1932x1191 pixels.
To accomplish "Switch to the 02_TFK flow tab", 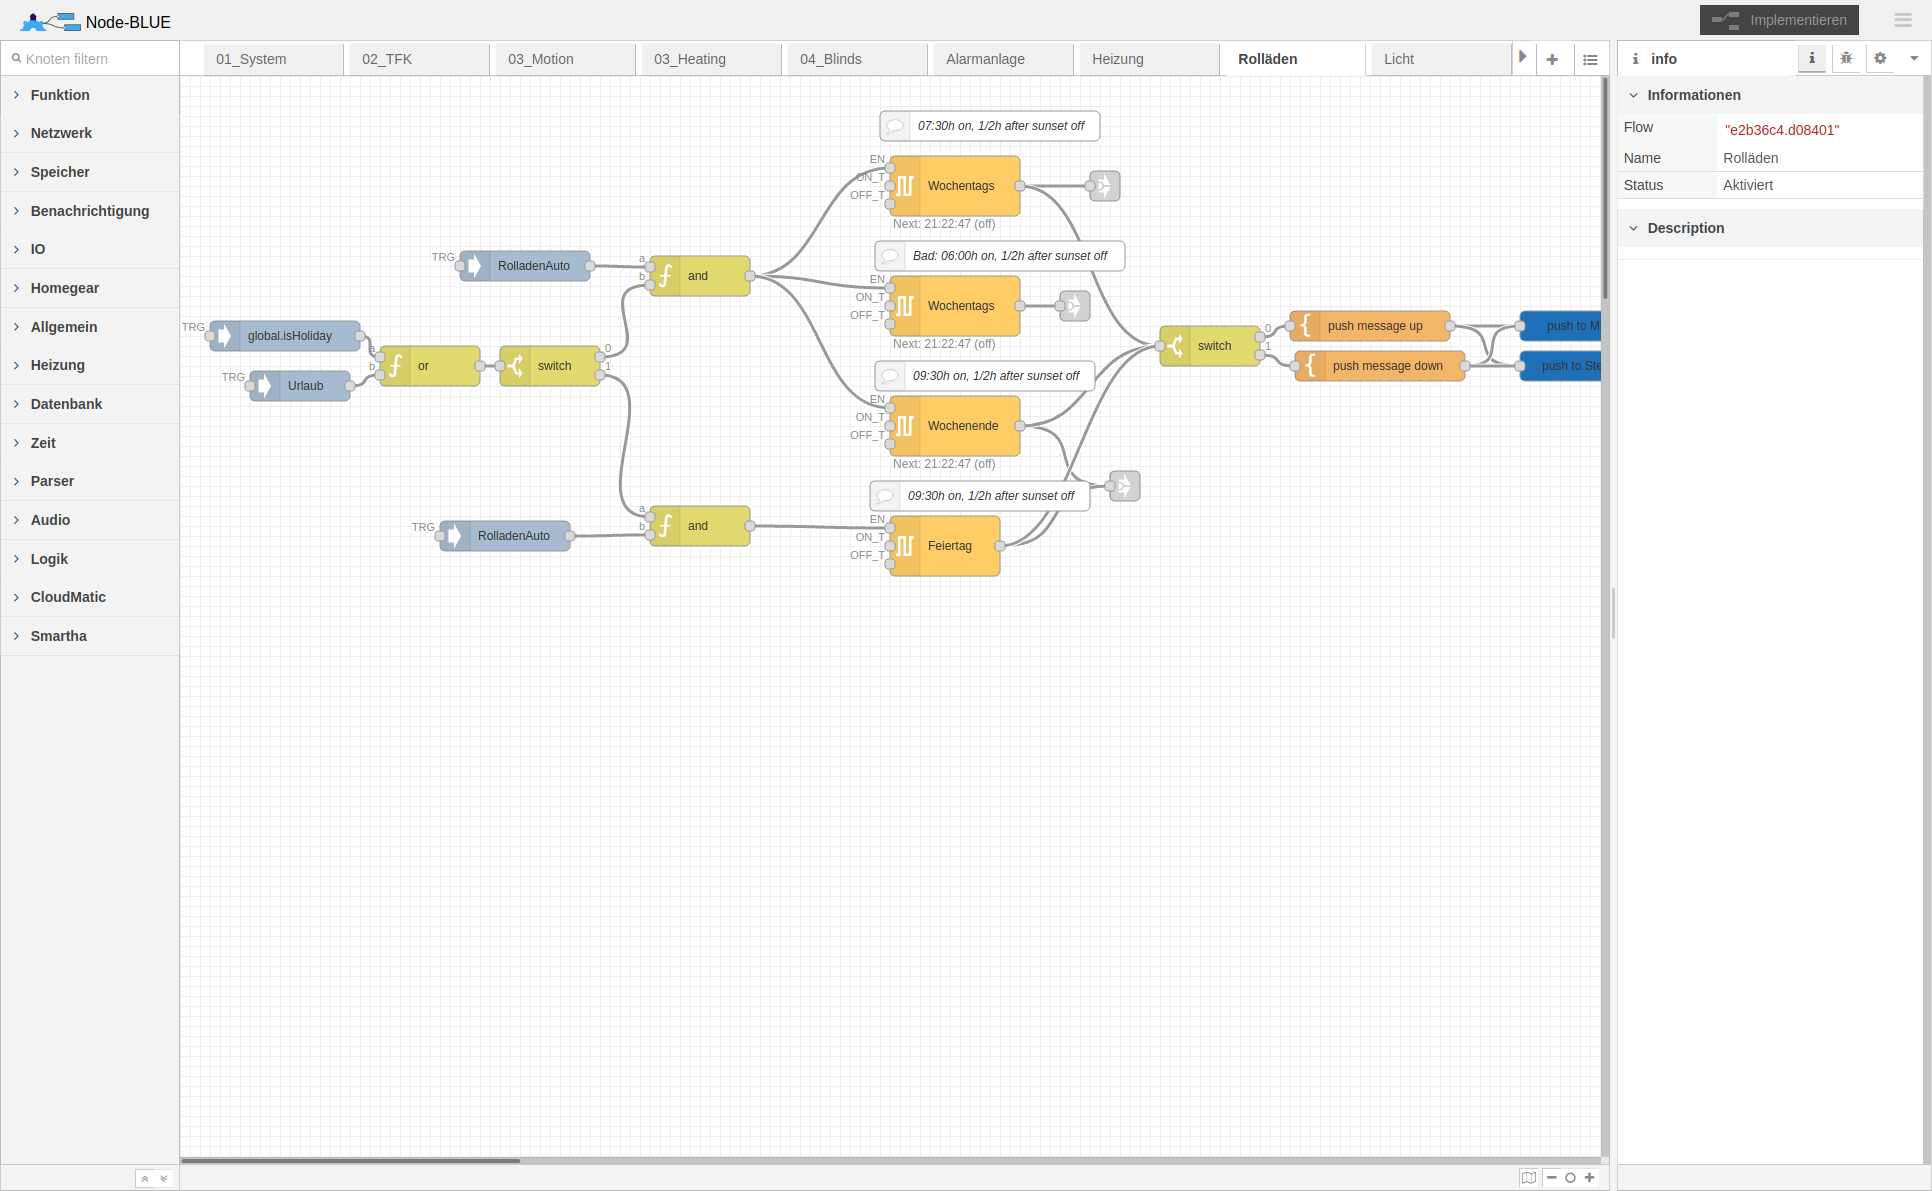I will click(420, 59).
